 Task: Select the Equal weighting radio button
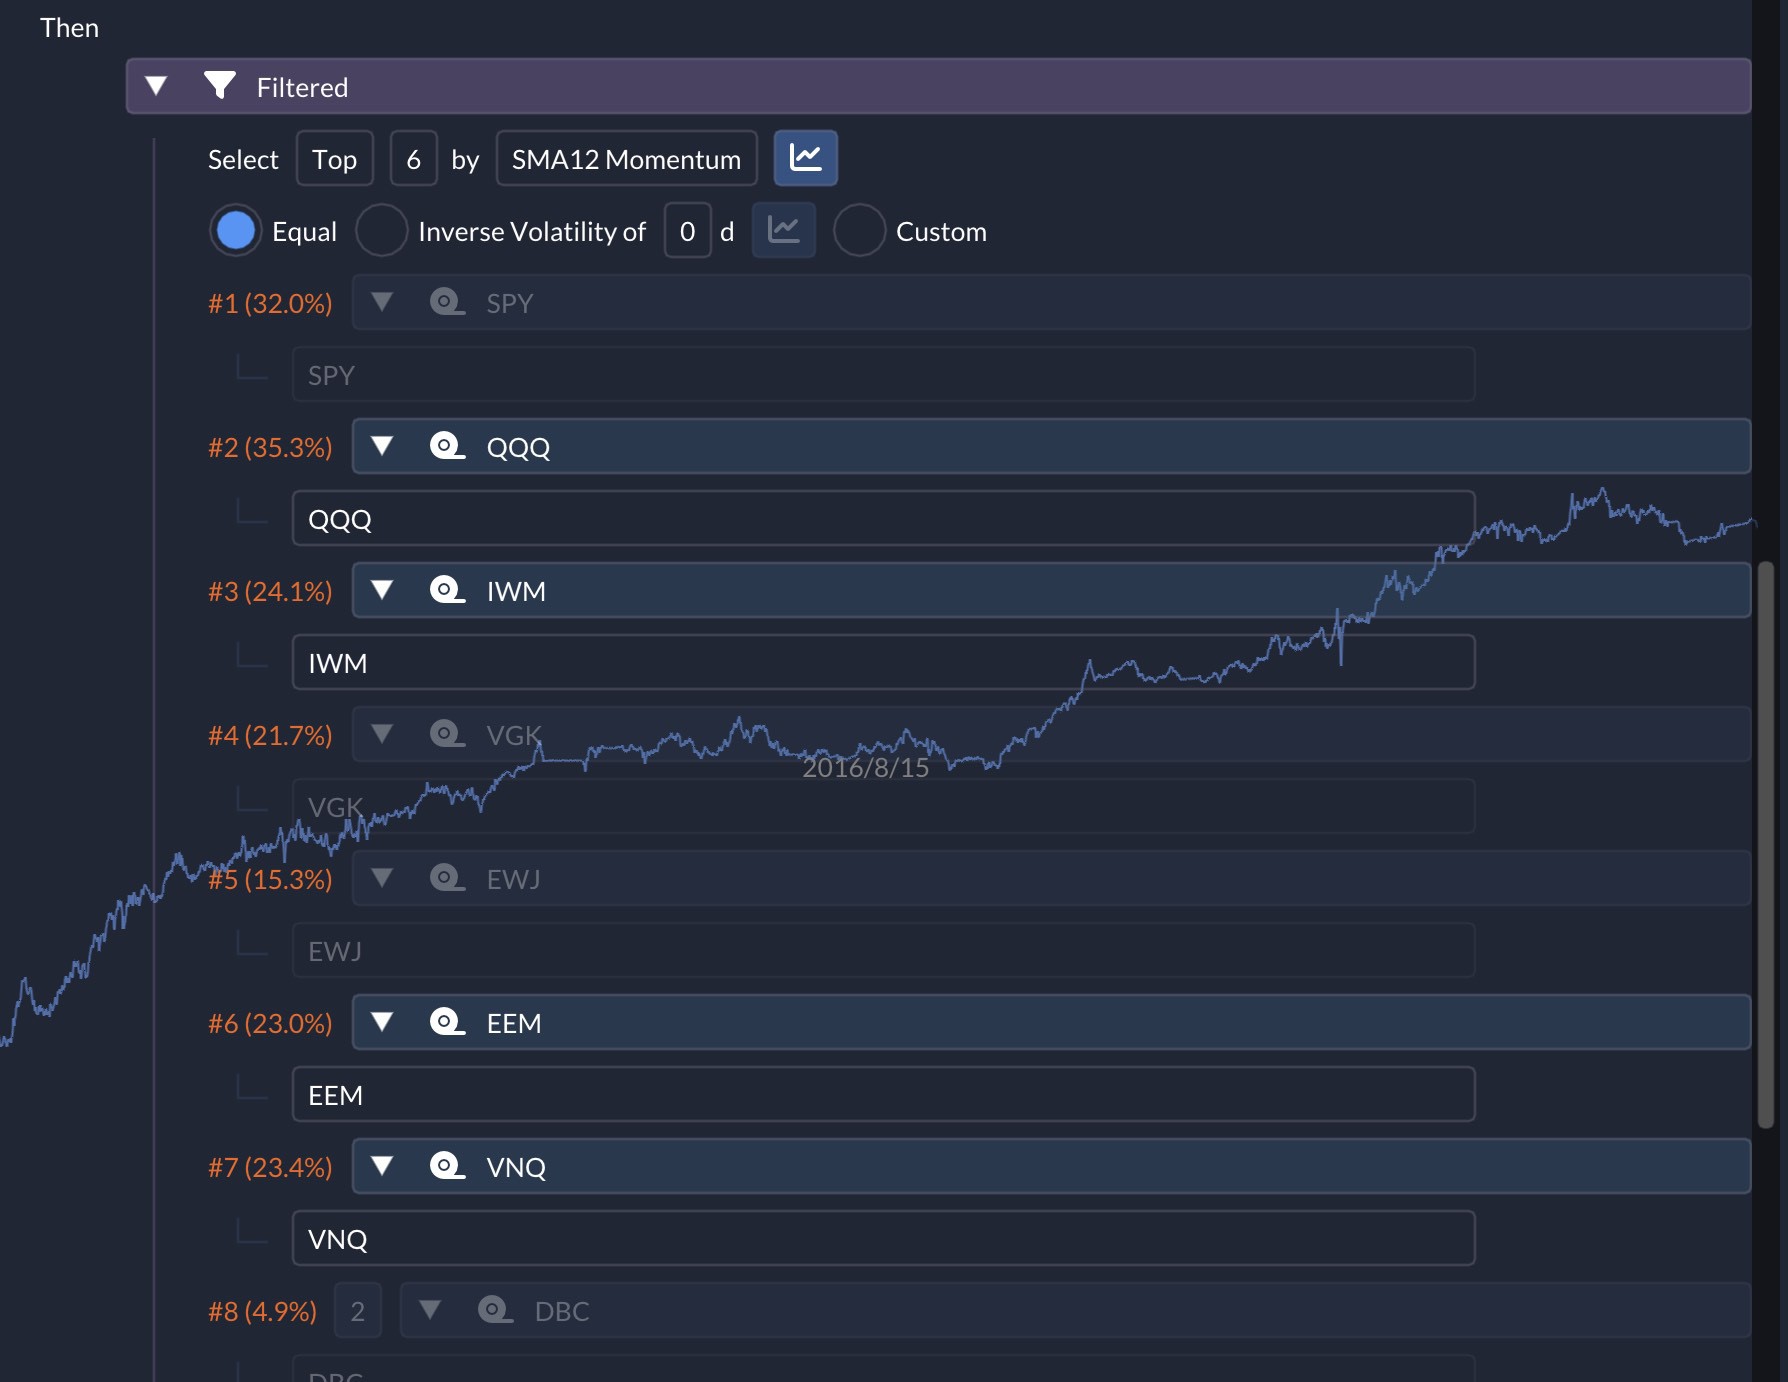[236, 230]
